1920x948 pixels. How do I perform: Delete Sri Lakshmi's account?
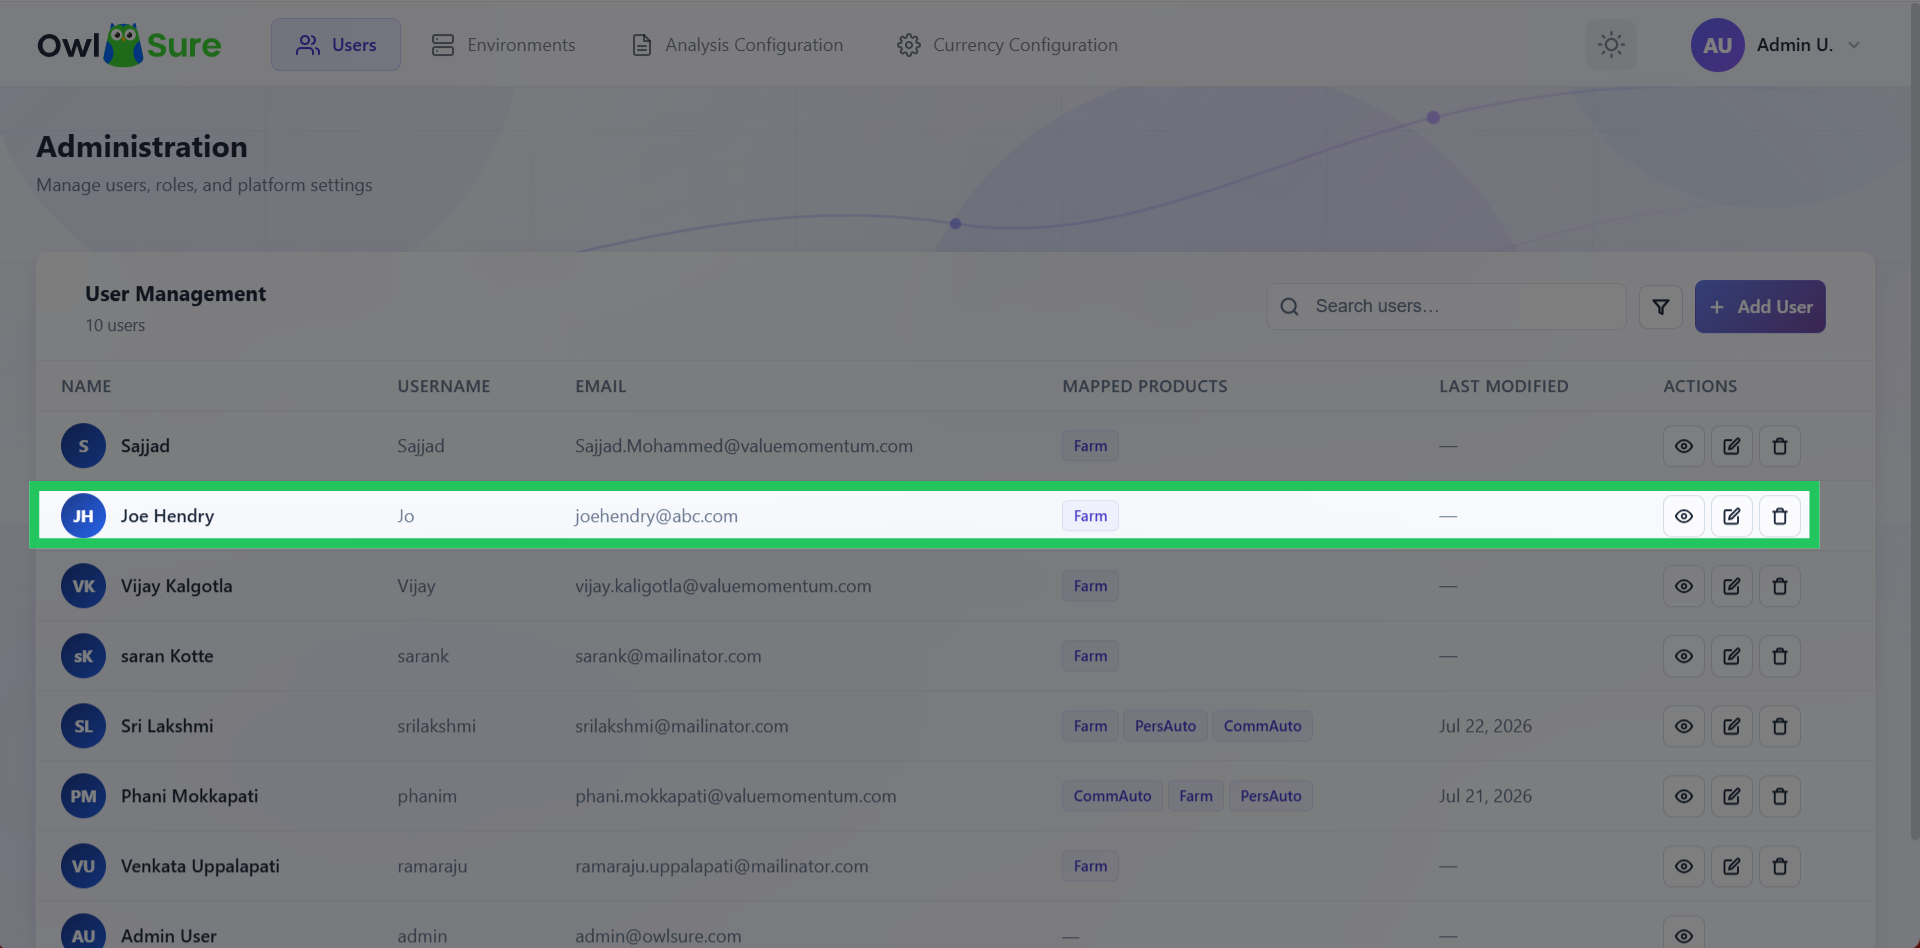[1780, 726]
